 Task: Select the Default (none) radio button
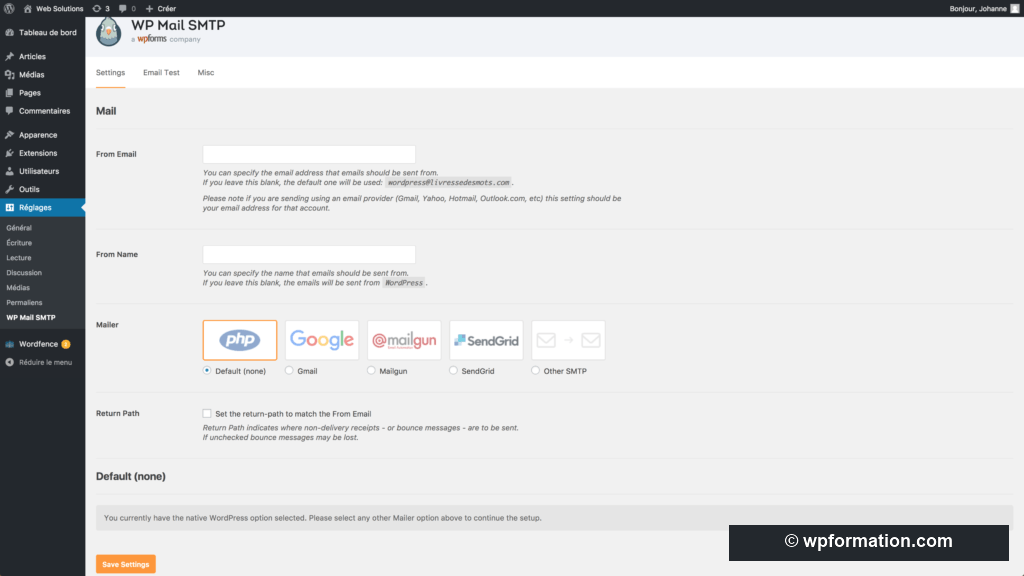207,370
